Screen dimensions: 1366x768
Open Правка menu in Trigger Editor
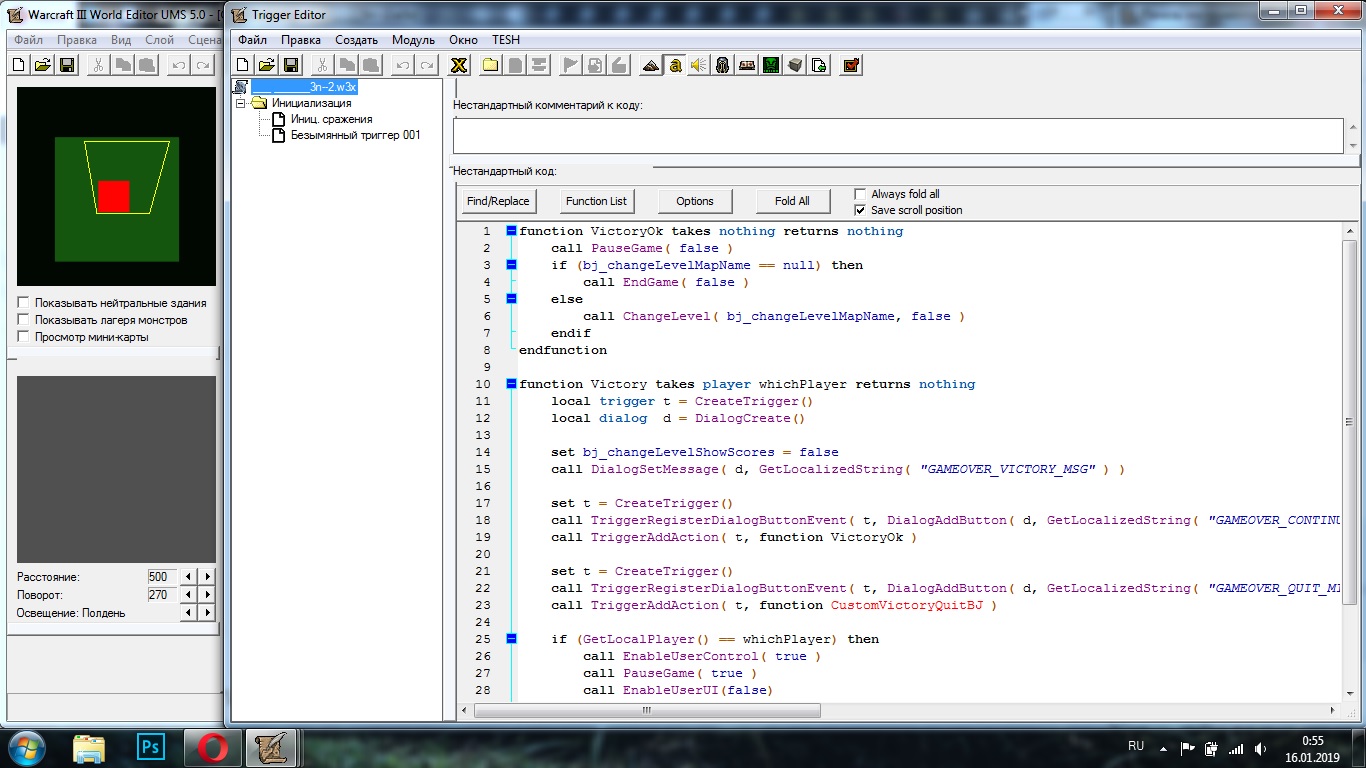(301, 40)
